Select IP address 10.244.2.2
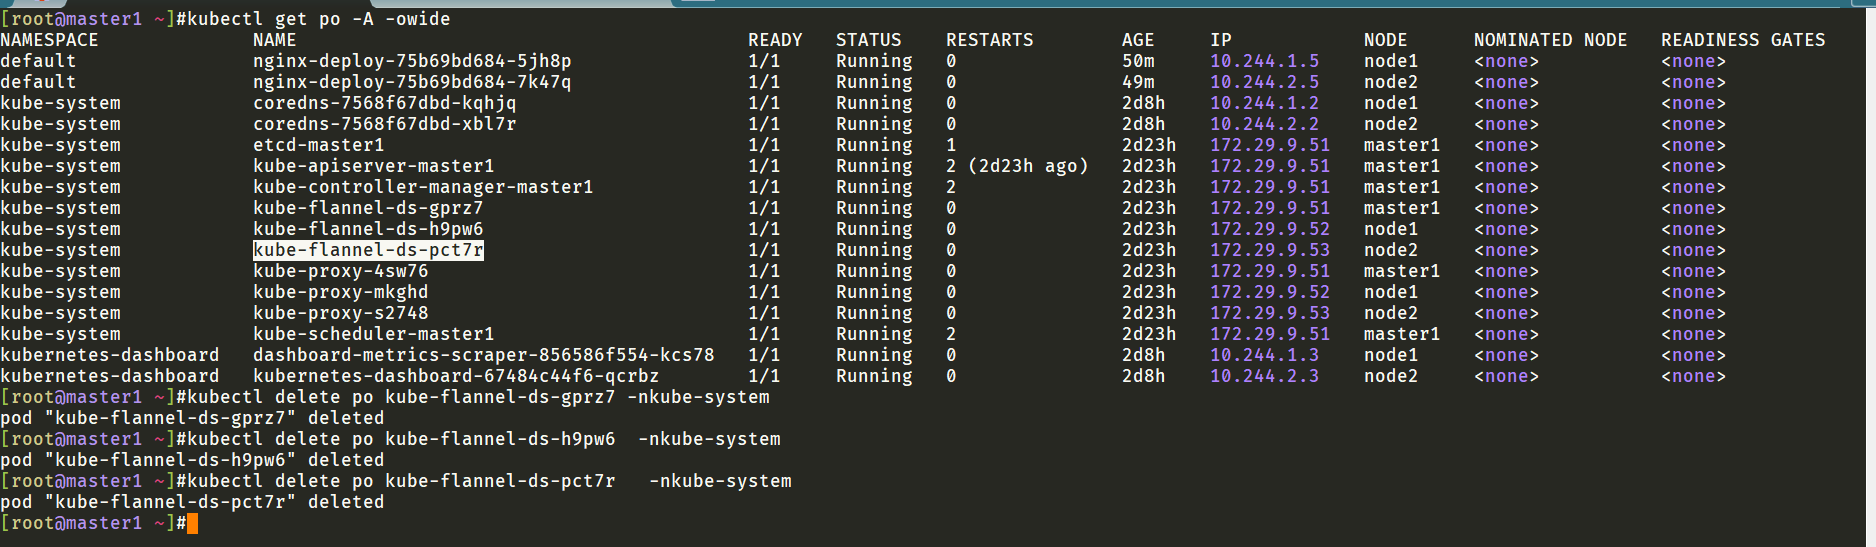The image size is (1876, 547). coord(1265,124)
